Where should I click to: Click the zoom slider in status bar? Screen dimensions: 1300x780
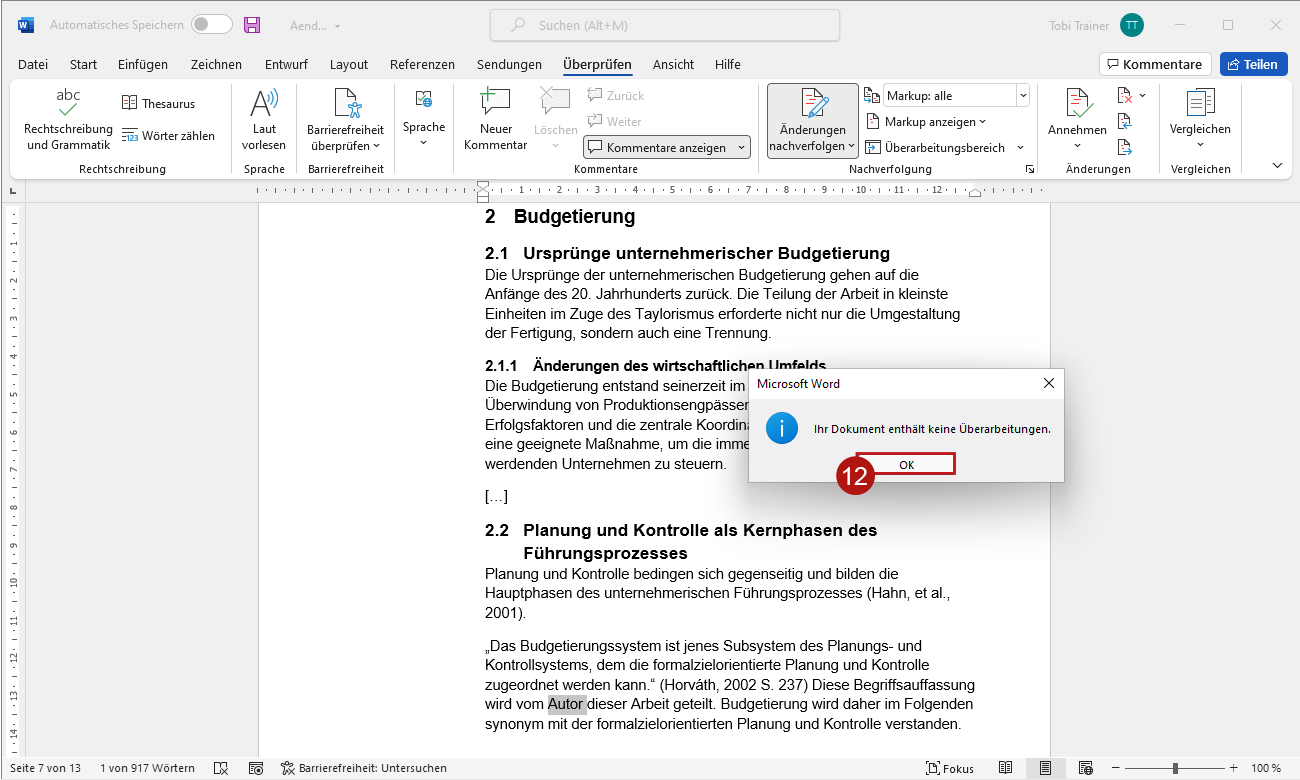click(1175, 768)
